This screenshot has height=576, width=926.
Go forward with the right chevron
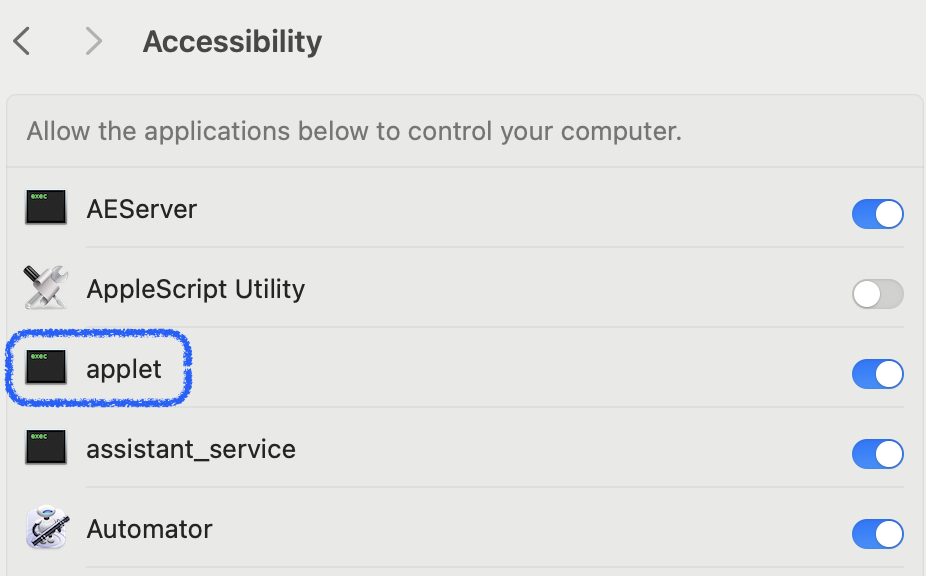tap(93, 41)
